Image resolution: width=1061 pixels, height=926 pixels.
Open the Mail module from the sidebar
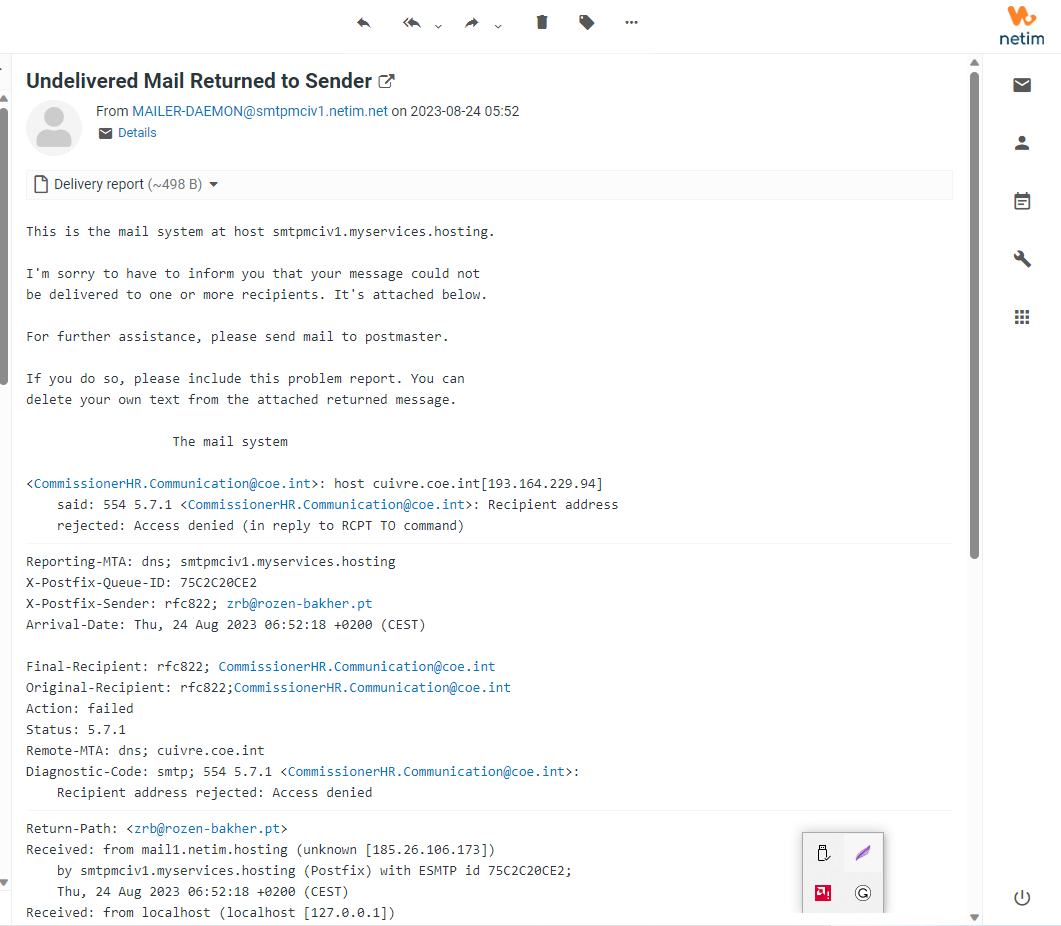pyautogui.click(x=1021, y=84)
